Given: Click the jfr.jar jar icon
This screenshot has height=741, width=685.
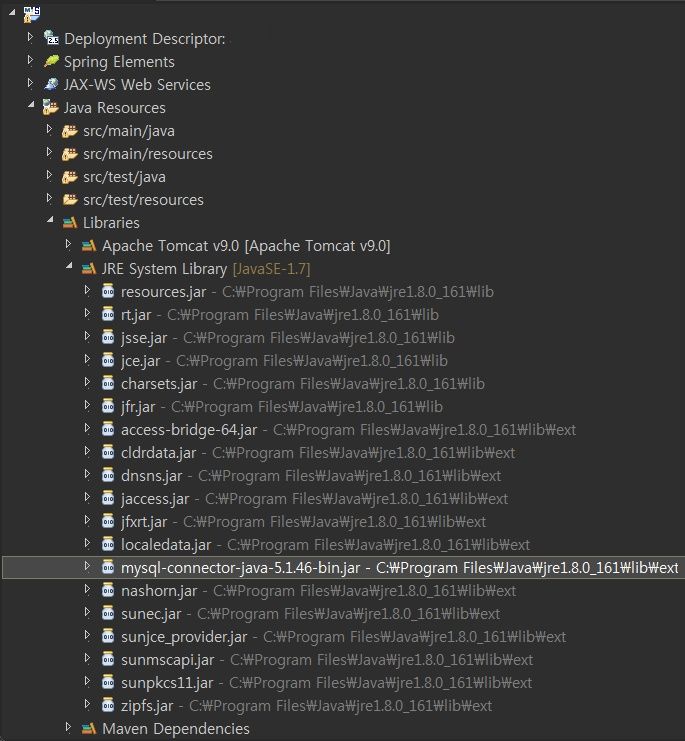Looking at the screenshot, I should (x=108, y=406).
